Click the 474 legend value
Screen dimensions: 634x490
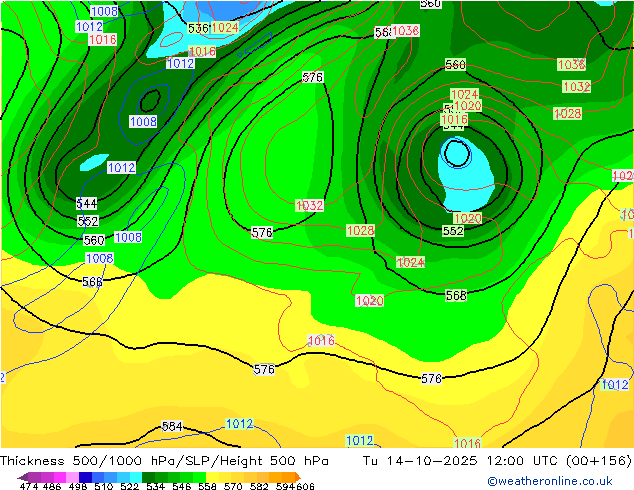tap(29, 486)
